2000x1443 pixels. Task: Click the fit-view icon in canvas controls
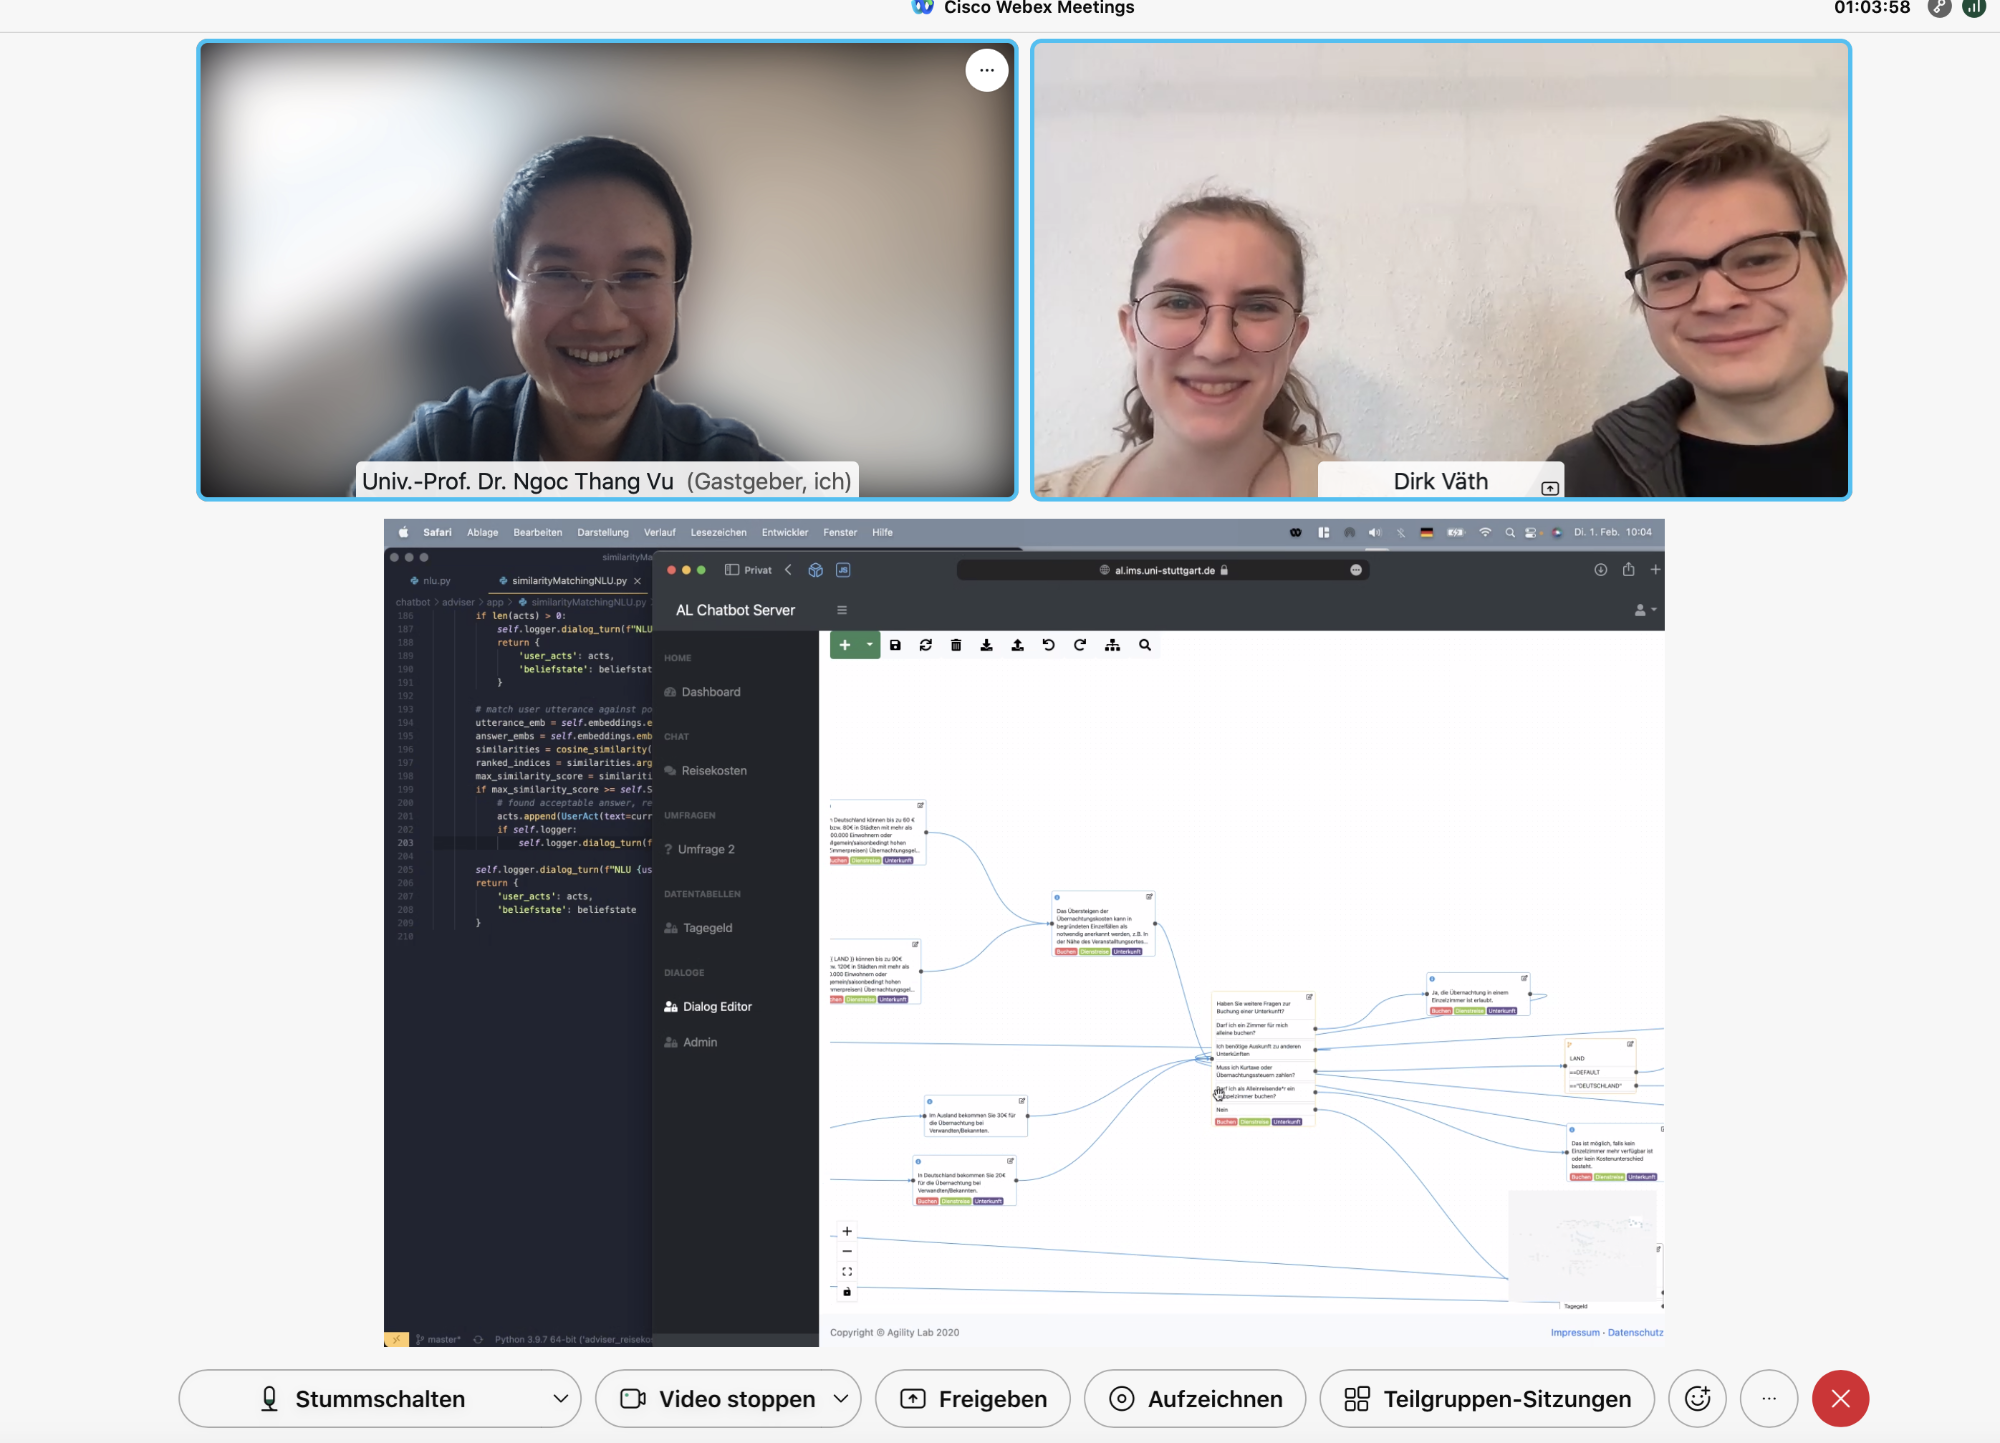click(847, 1272)
